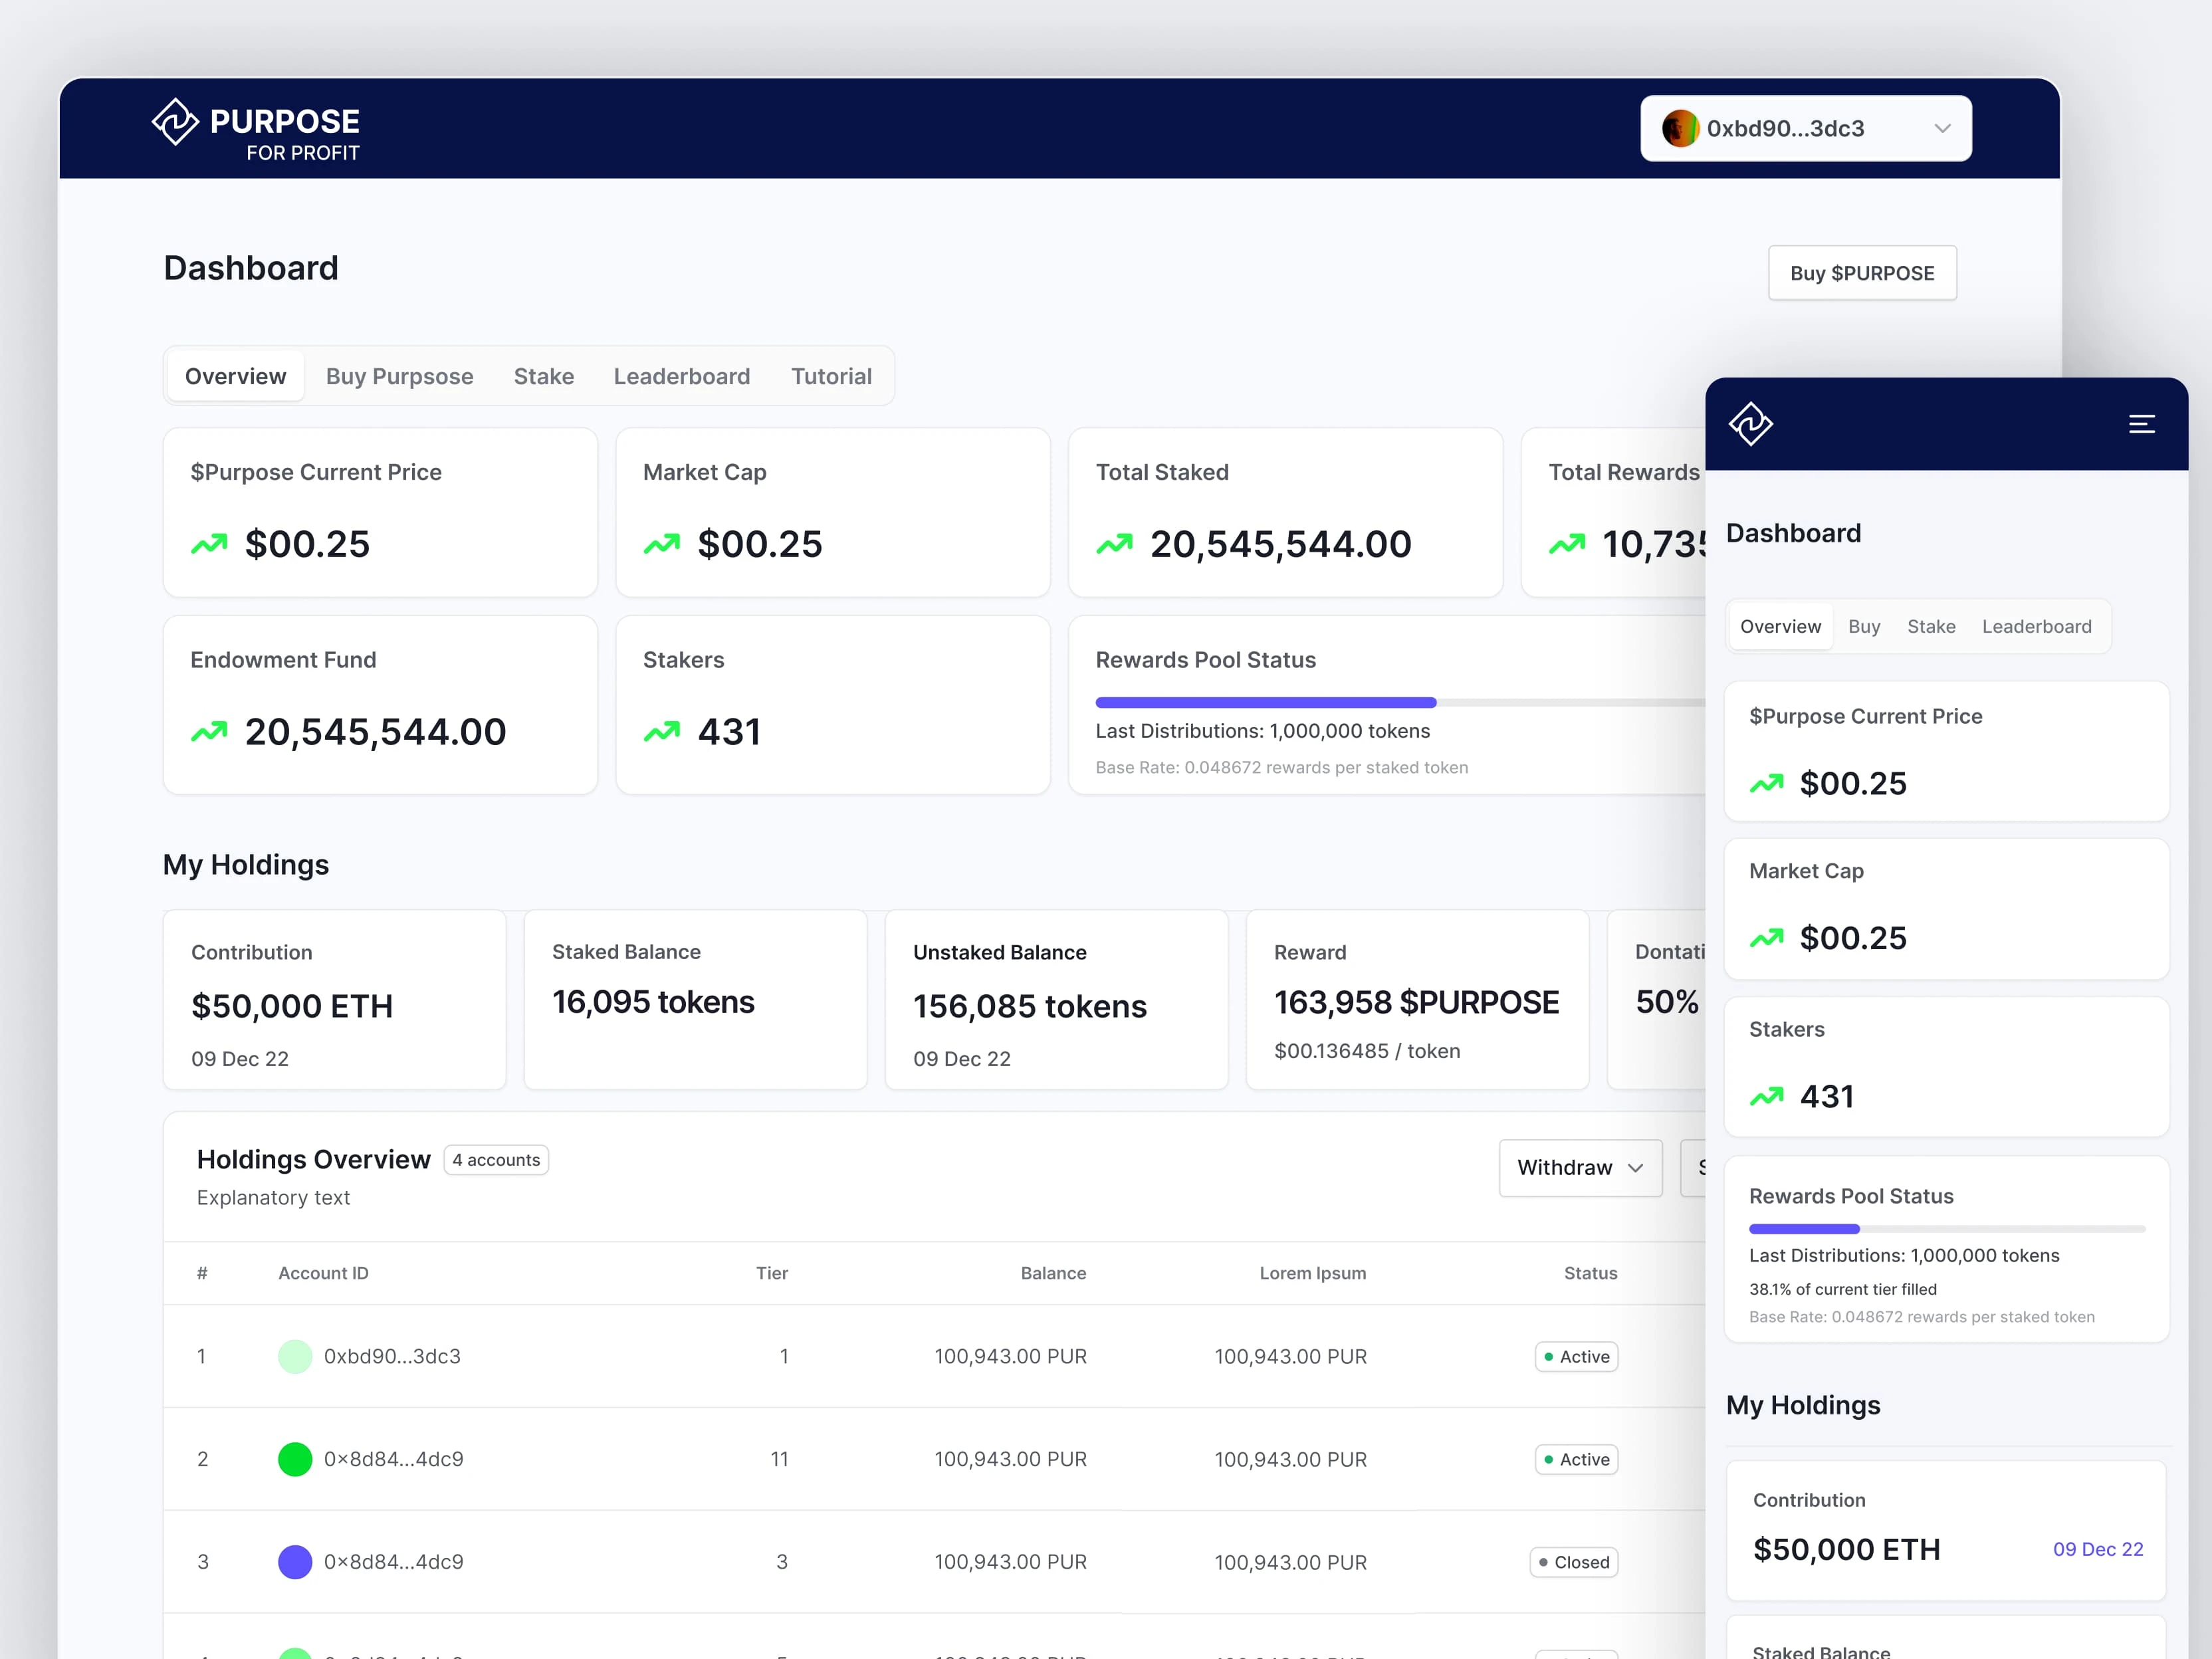Click the 4 accounts badge
The height and width of the screenshot is (1659, 2212).
(x=496, y=1160)
